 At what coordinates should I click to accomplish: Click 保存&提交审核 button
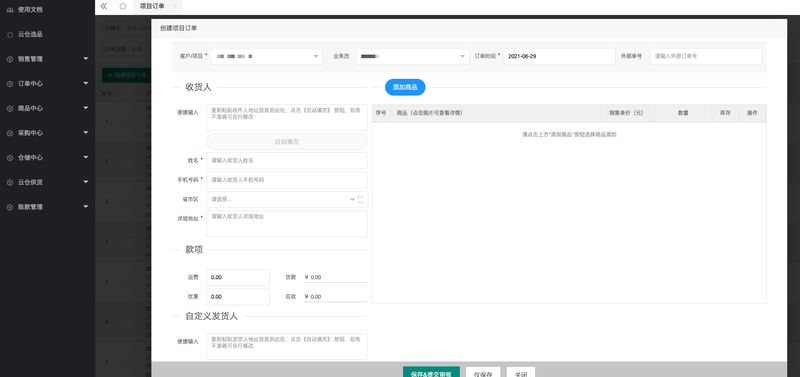pos(431,372)
